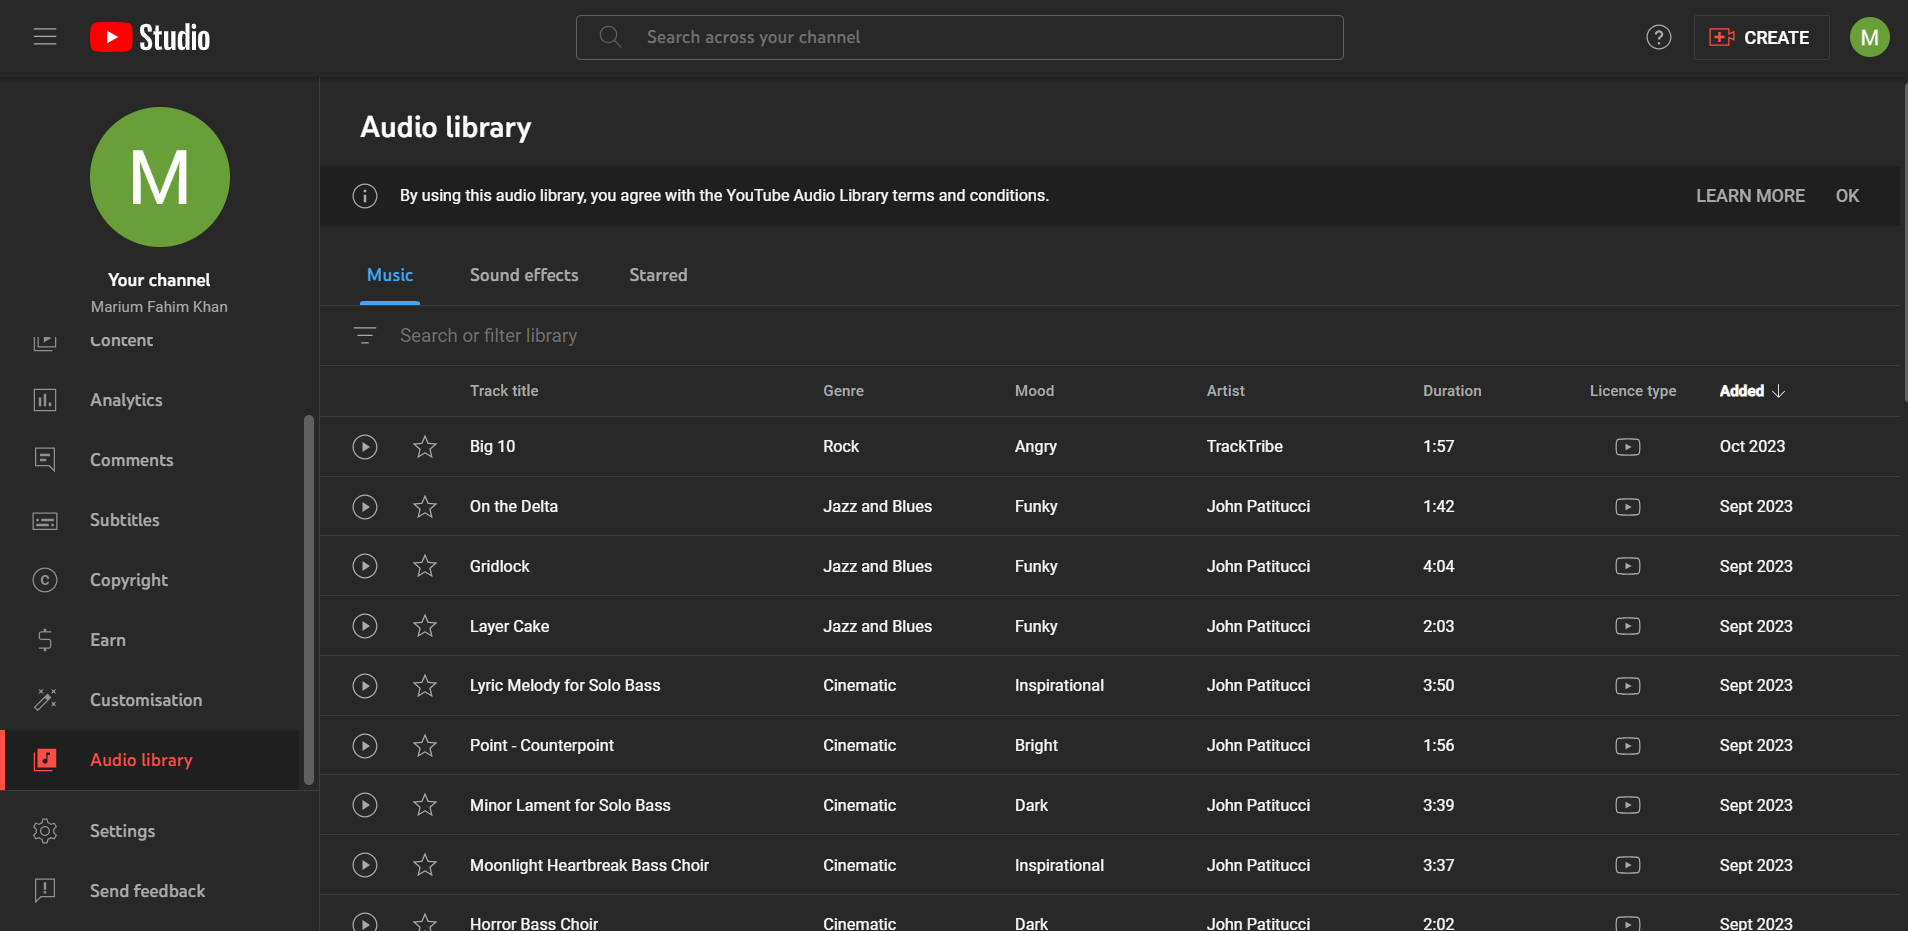Play the Point - Counterpoint track
Screen dimensions: 1908x931
point(365,746)
